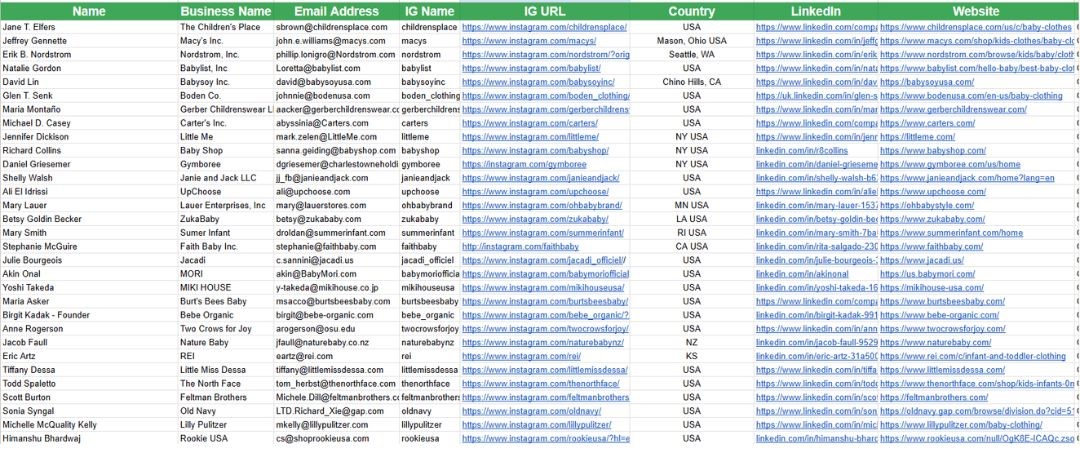Select the boden_clothing IG name cell

tap(429, 96)
